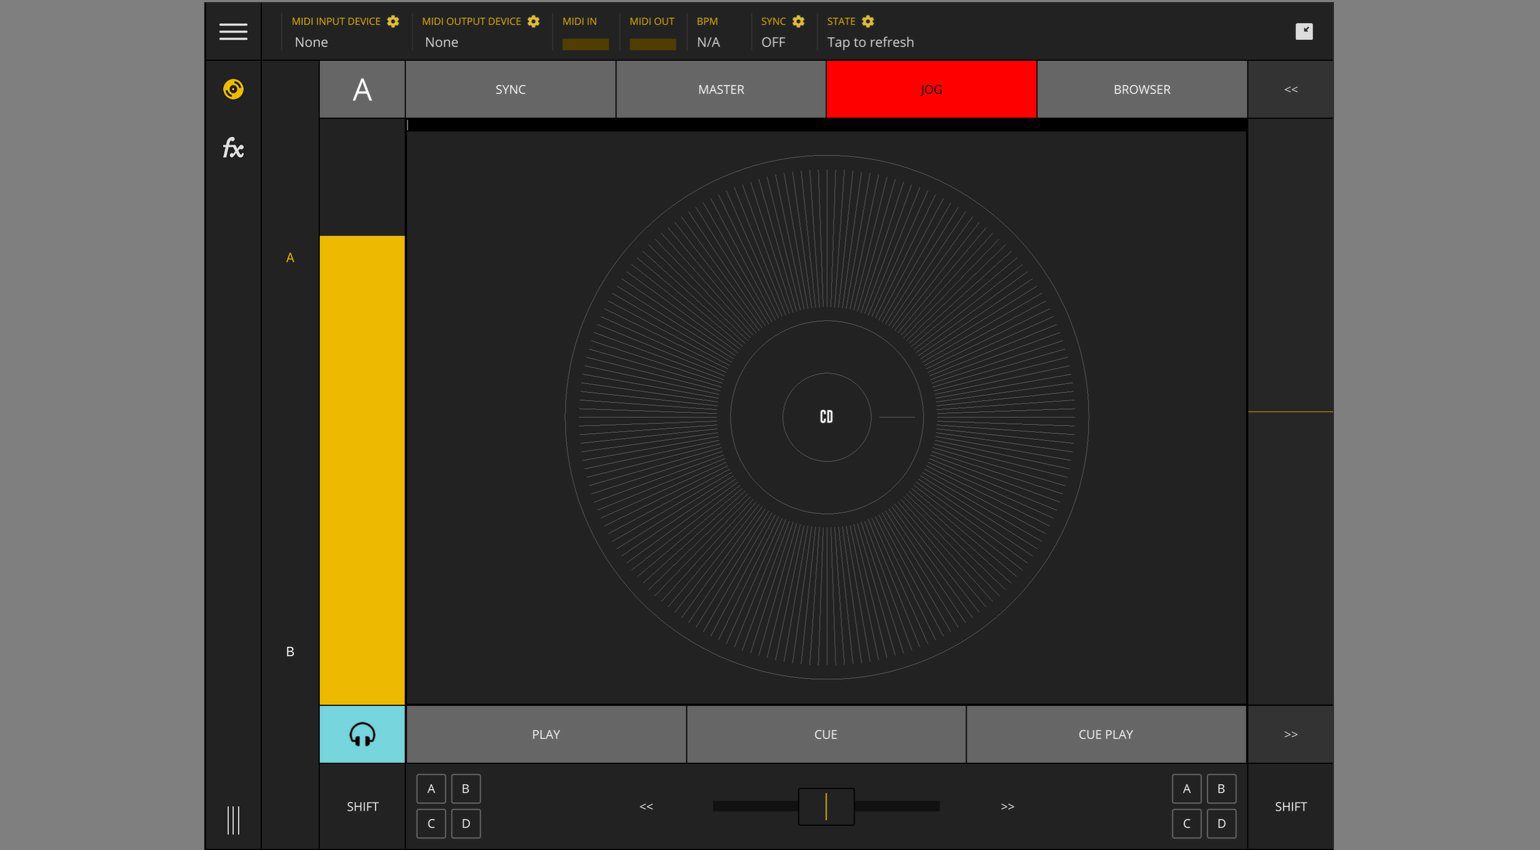The width and height of the screenshot is (1540, 850).
Task: Open MIDI input device settings gear
Action: point(393,21)
